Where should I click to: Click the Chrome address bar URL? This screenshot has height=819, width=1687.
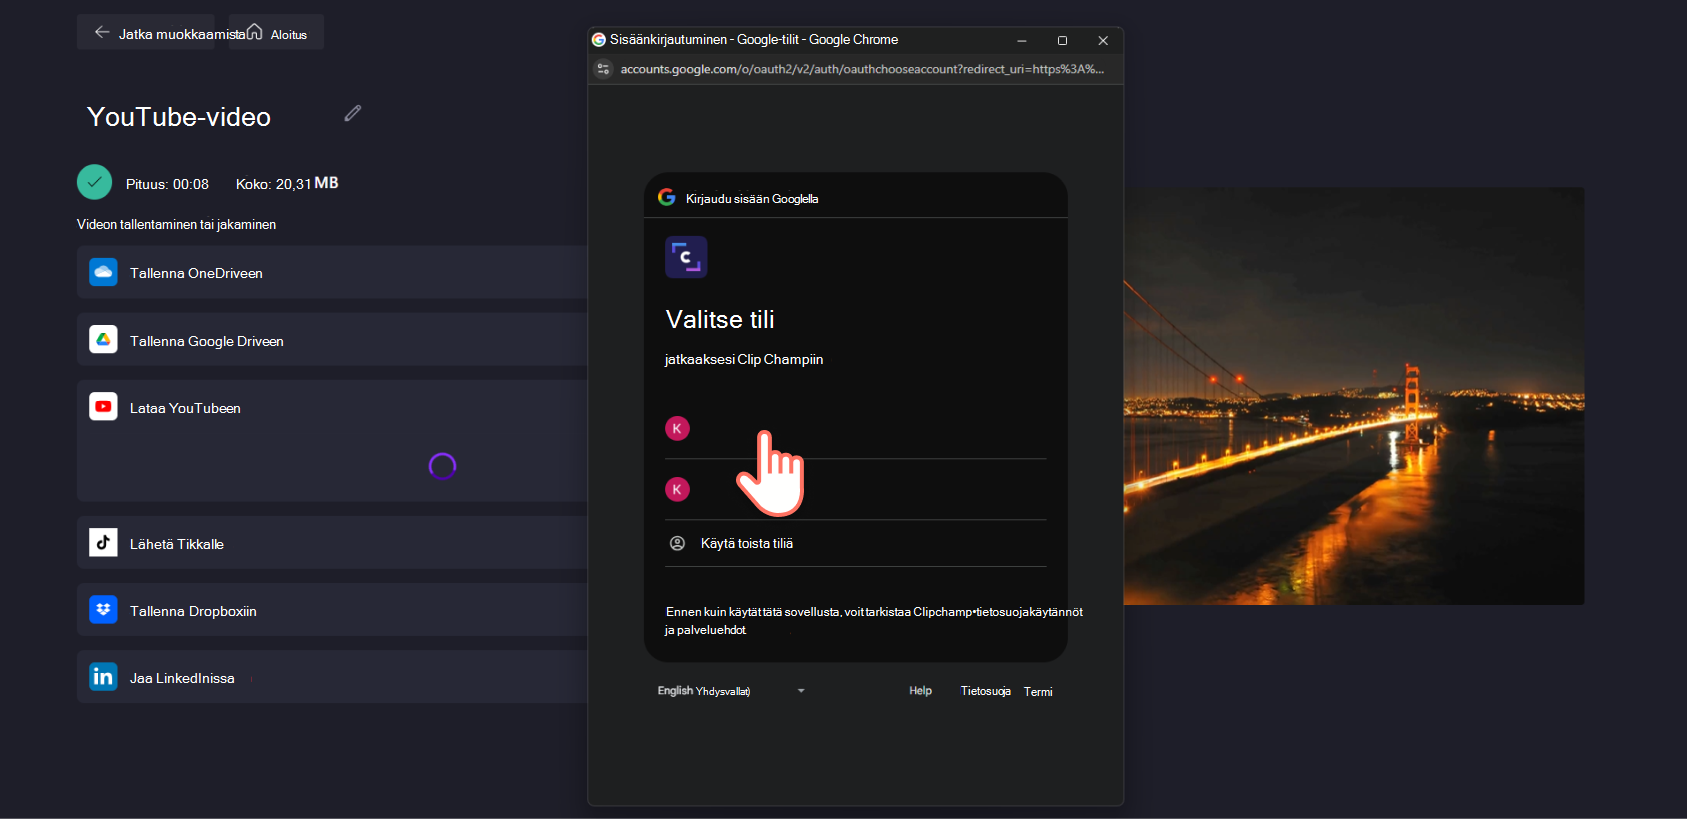click(862, 69)
